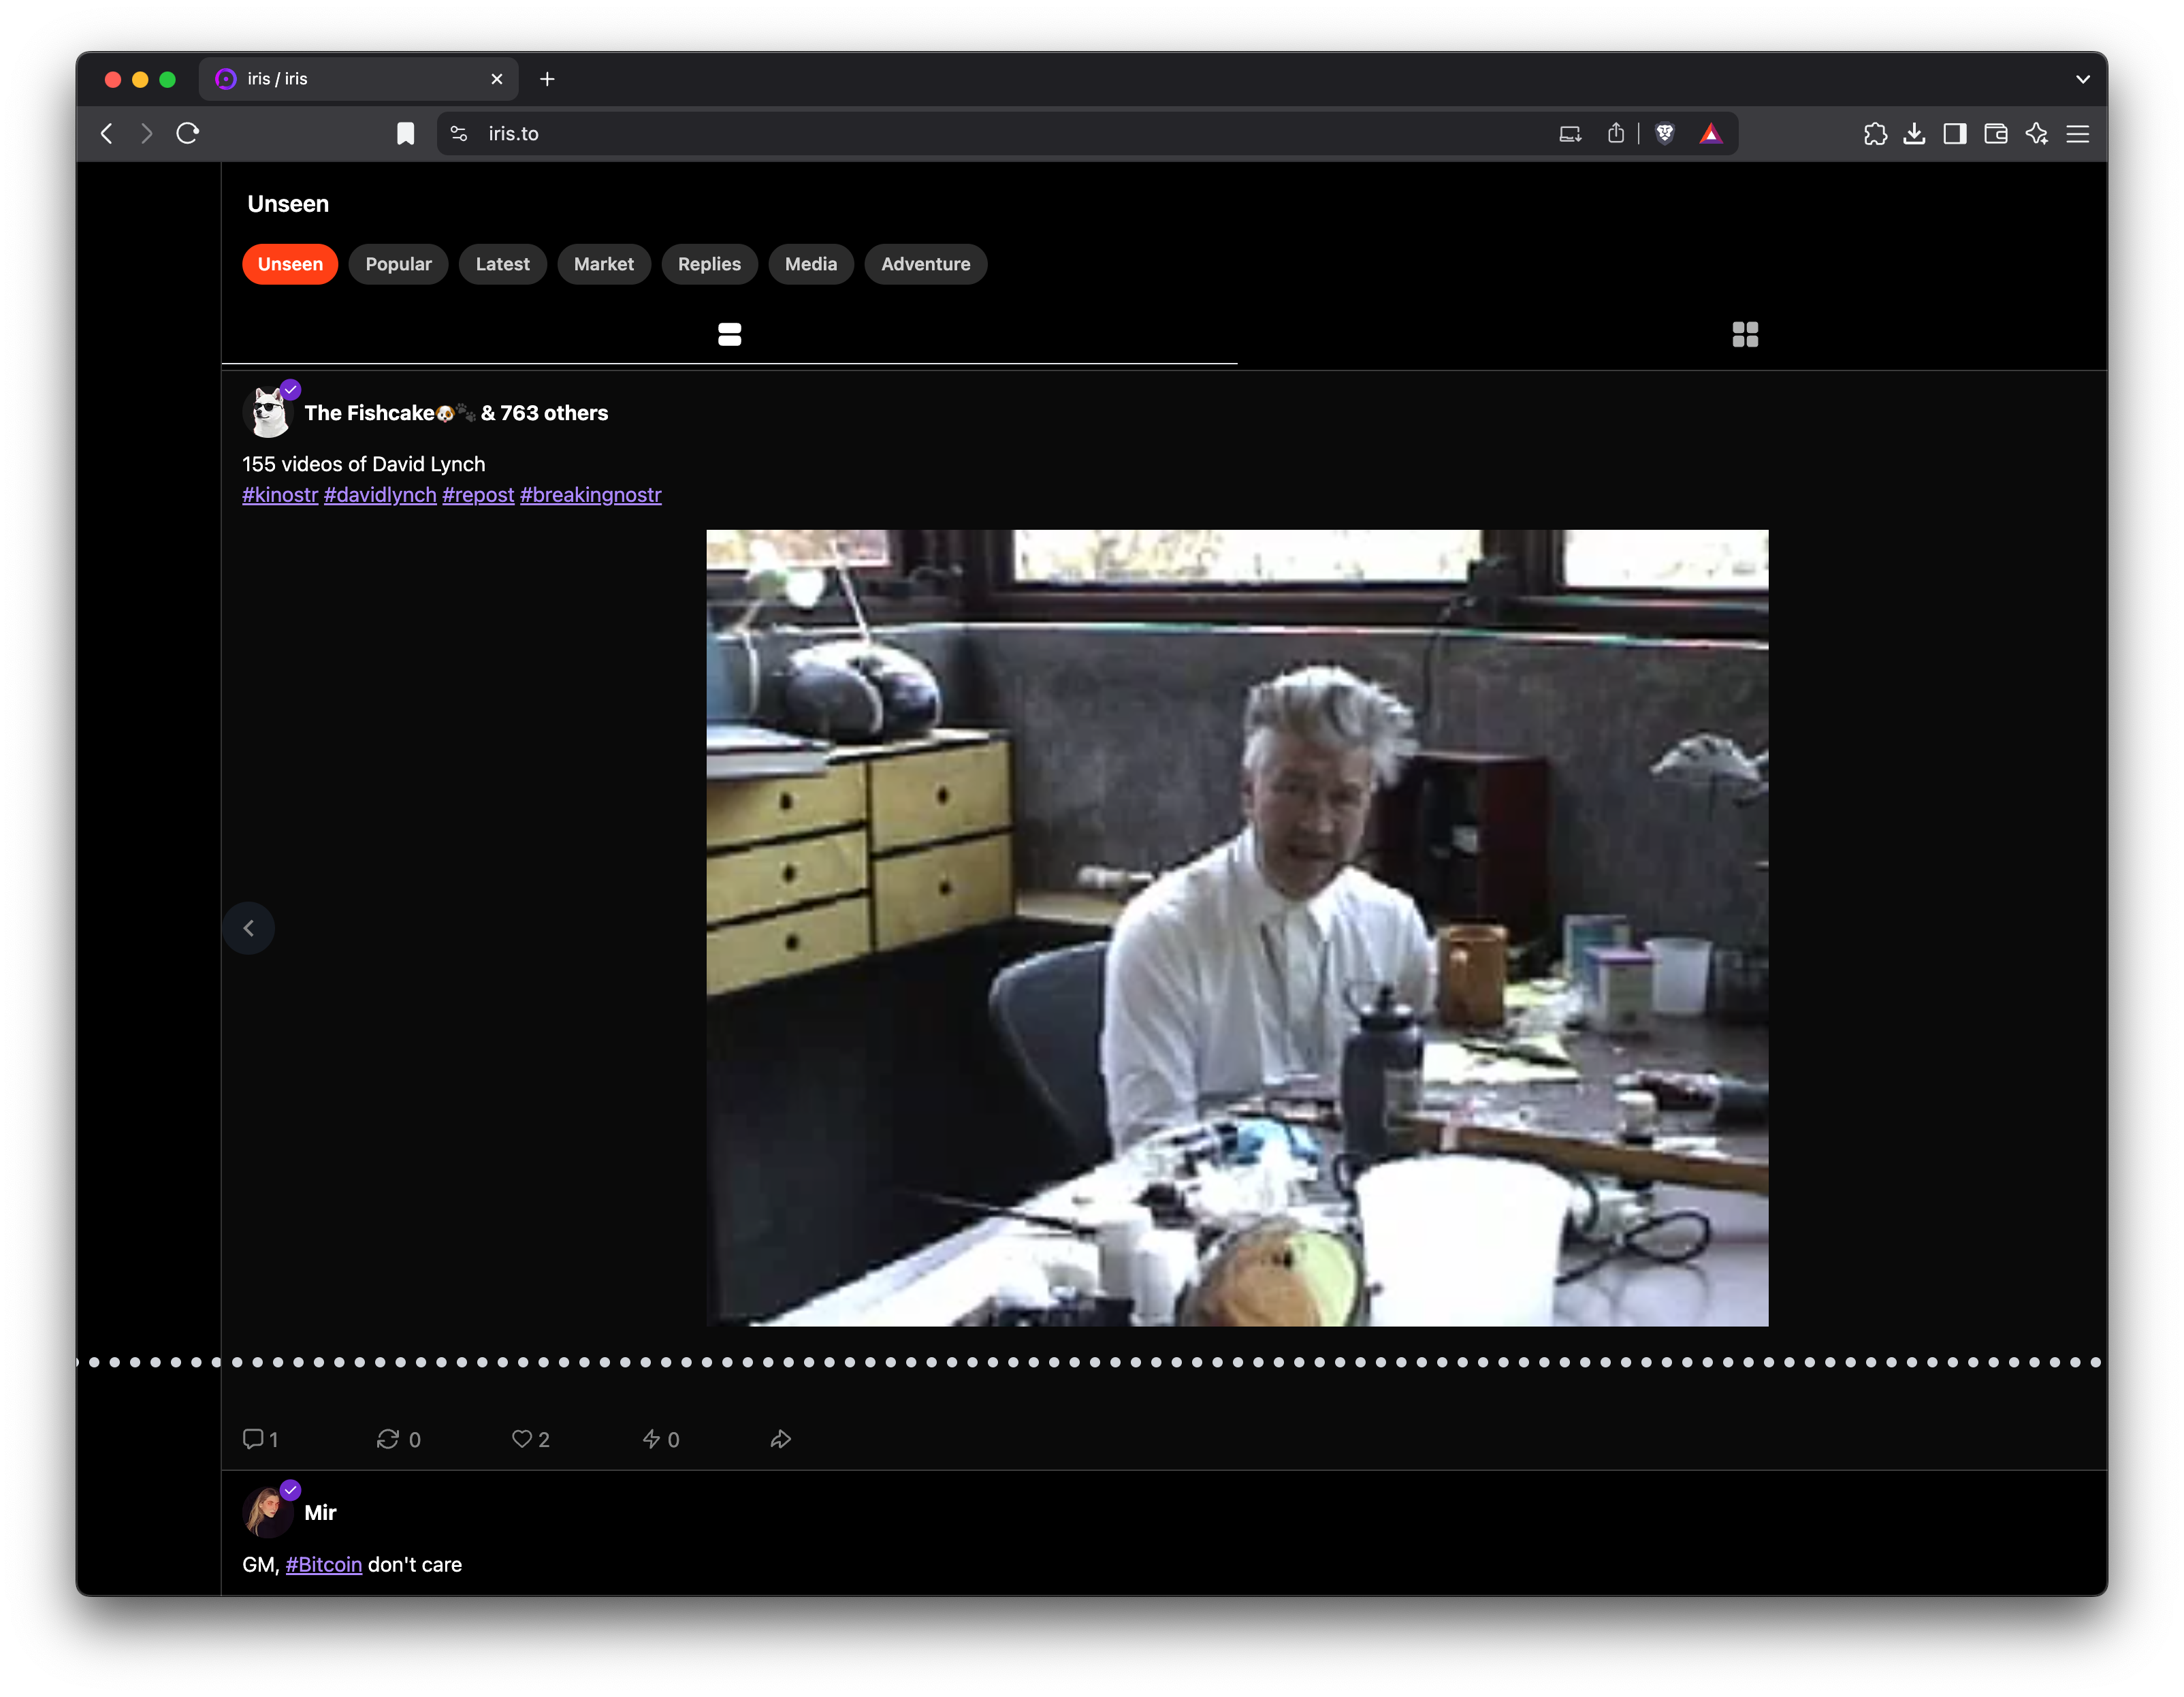2184x1697 pixels.
Task: Click the browser forward arrow
Action: click(147, 133)
